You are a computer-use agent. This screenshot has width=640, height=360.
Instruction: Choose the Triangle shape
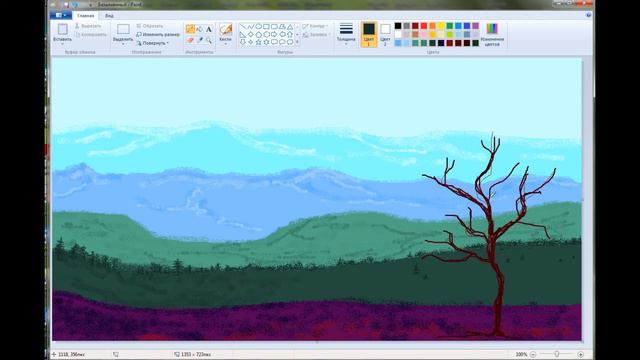point(290,27)
